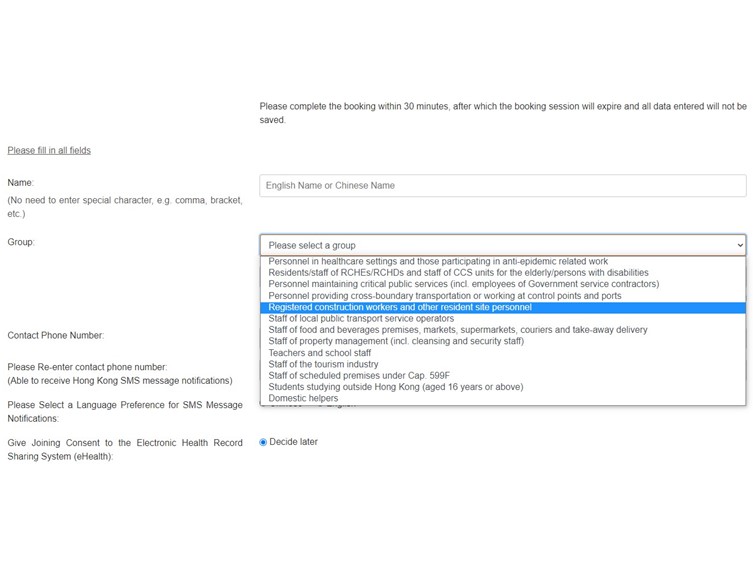Open the 'Please select a group' dropdown
The width and height of the screenshot is (753, 565).
[503, 245]
